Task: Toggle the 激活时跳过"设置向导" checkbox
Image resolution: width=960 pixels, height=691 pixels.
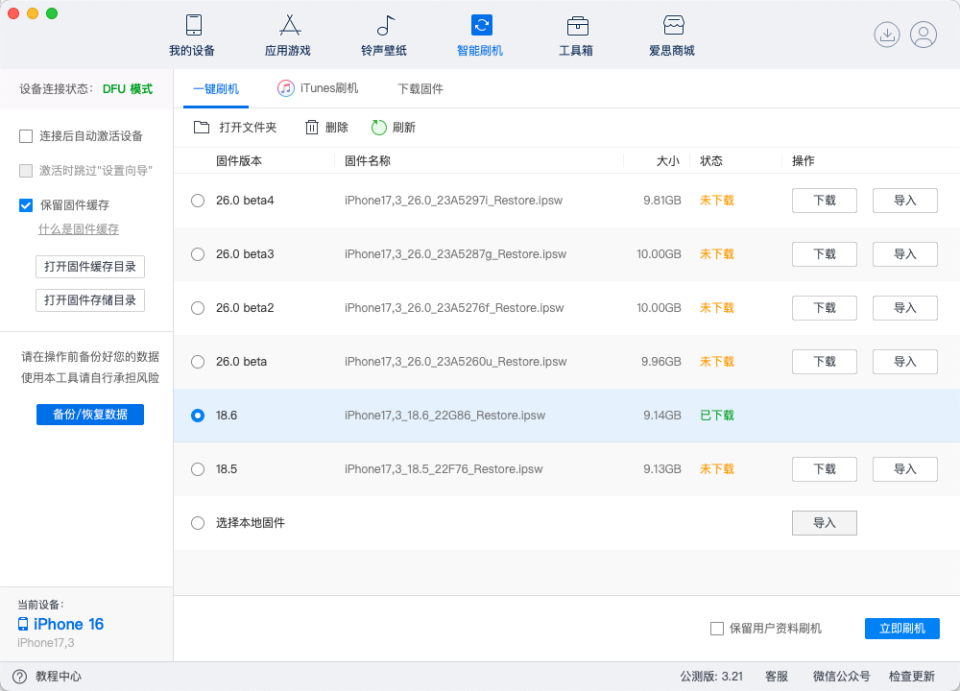Action: 26,170
